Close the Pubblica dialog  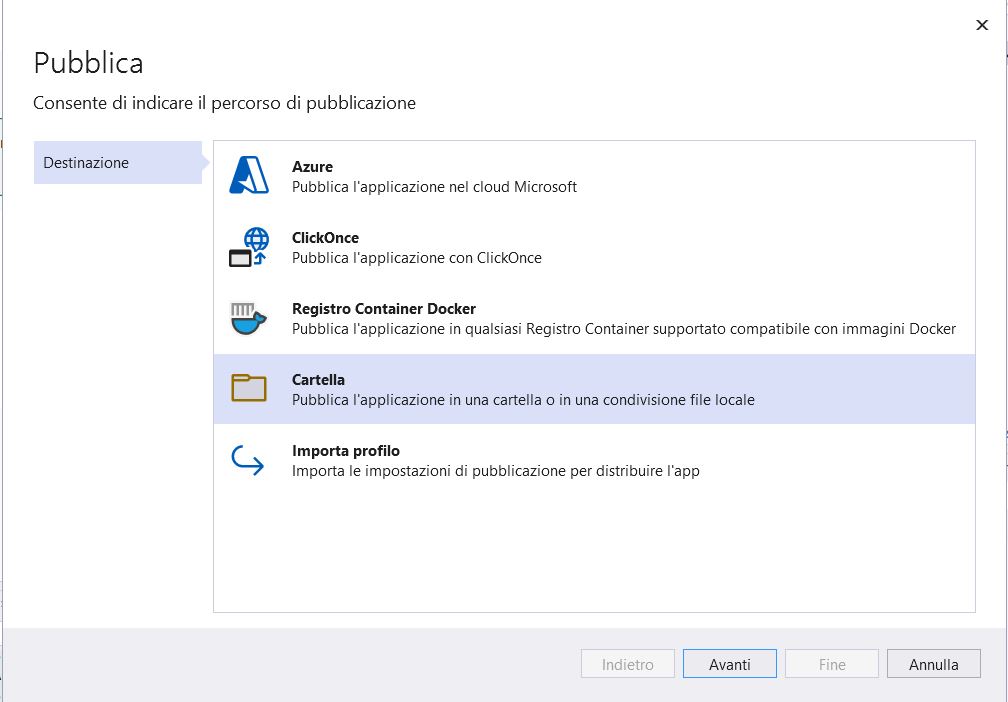[982, 25]
